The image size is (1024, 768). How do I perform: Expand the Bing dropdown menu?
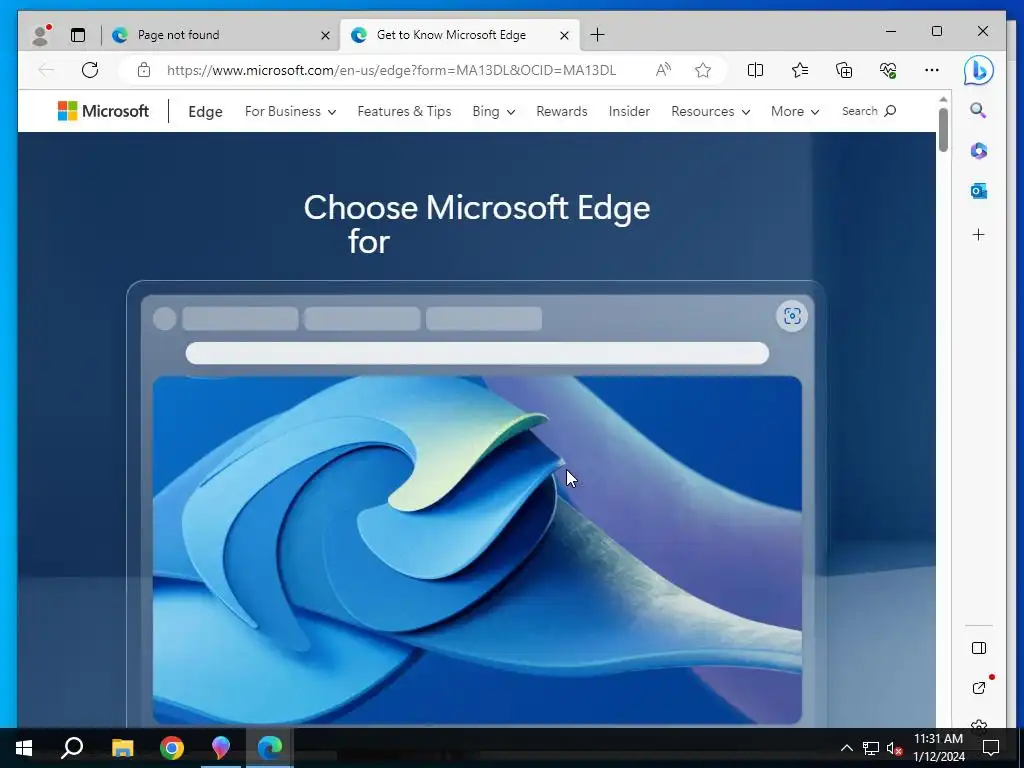494,112
